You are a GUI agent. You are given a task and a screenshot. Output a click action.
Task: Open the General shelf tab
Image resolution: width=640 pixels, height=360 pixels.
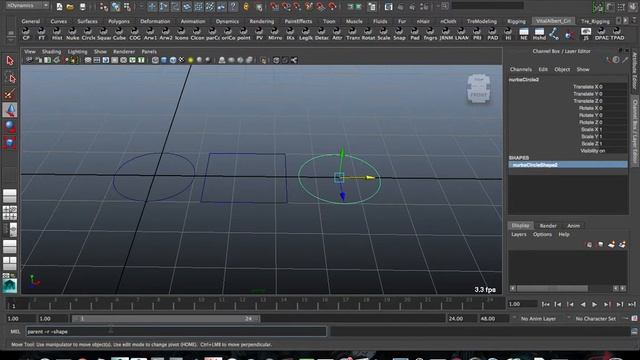31,21
